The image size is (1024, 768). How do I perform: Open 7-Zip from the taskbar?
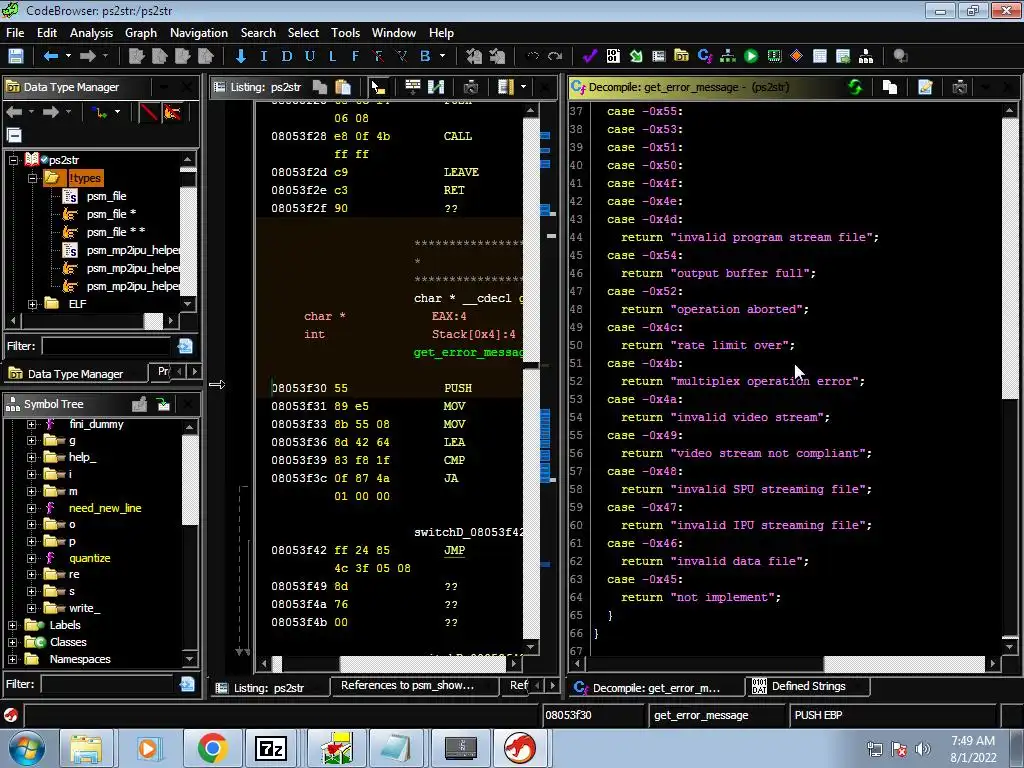click(x=271, y=748)
